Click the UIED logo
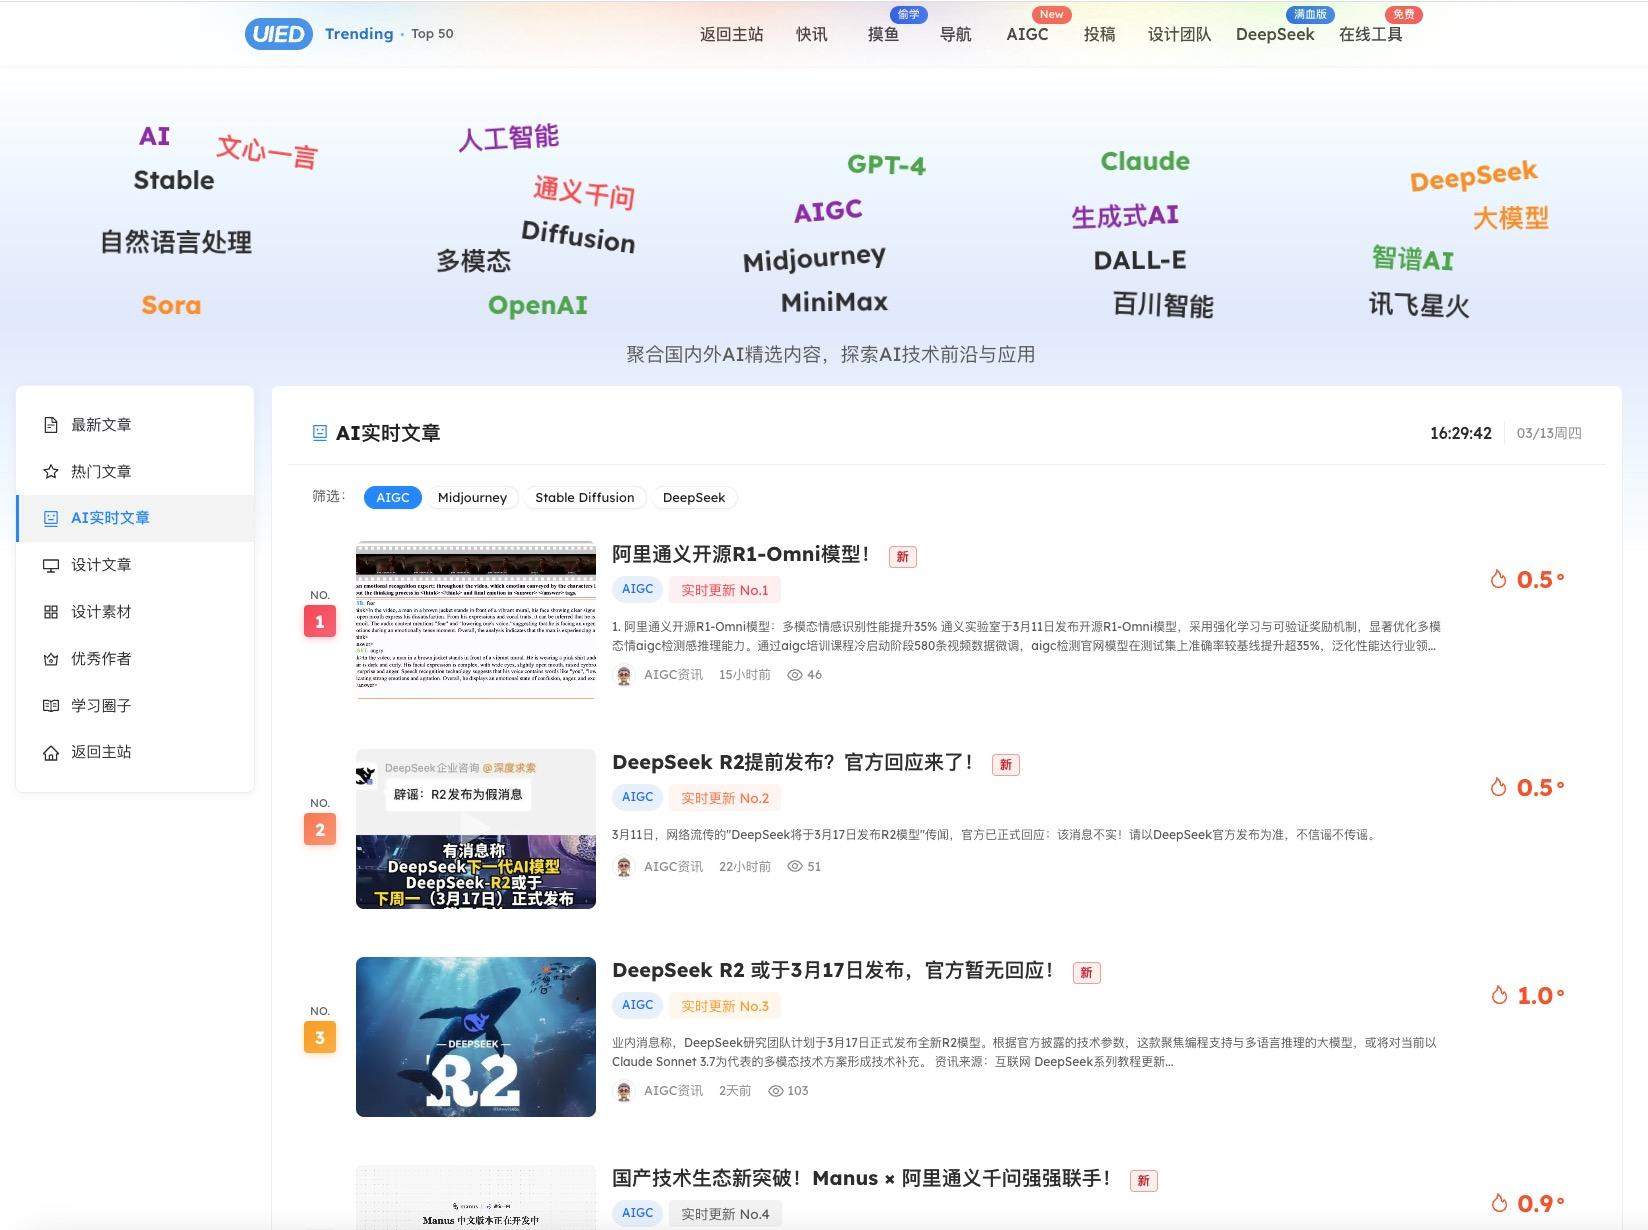1648x1230 pixels. 278,34
